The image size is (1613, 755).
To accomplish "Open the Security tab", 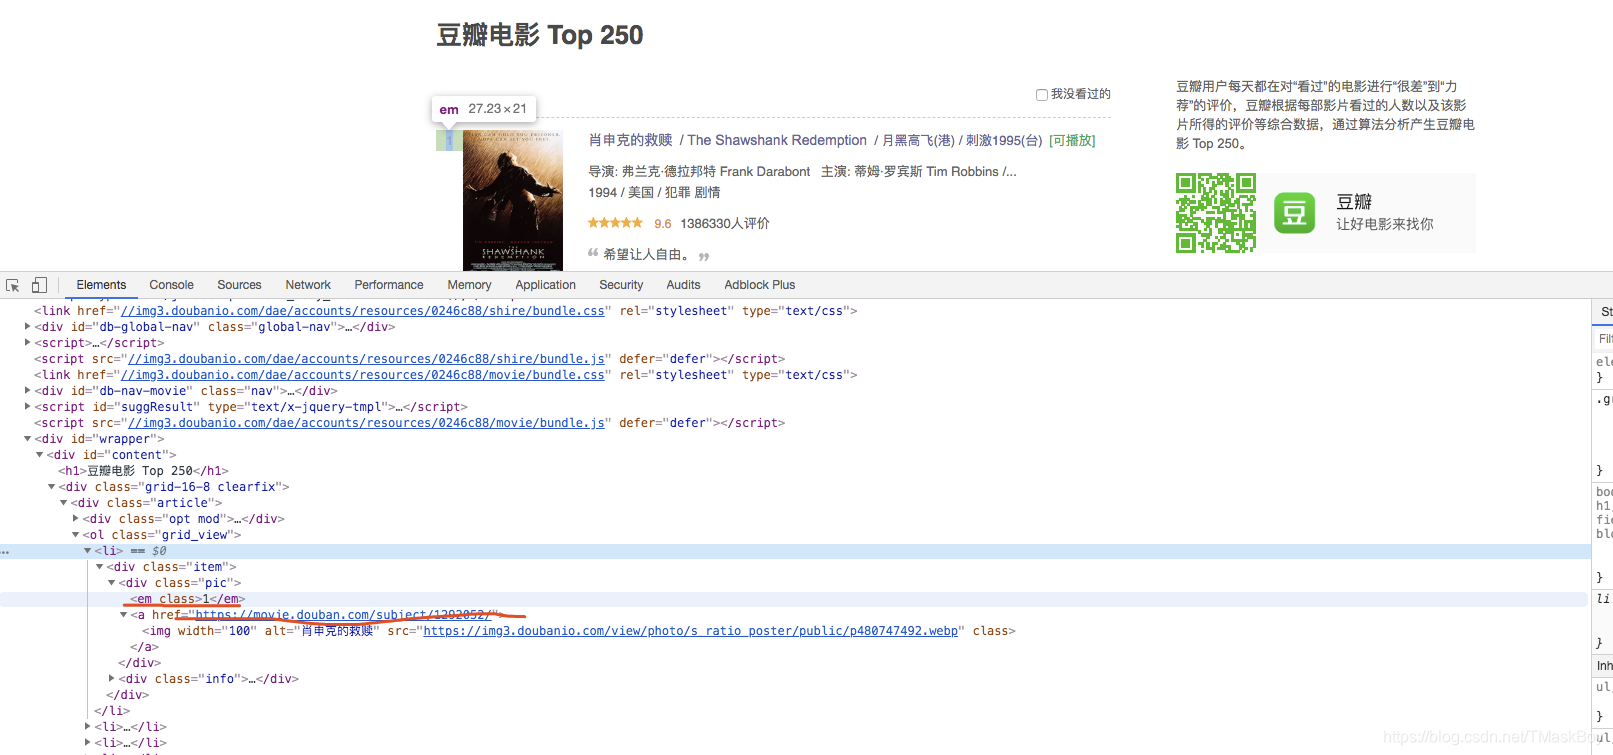I will 621,285.
